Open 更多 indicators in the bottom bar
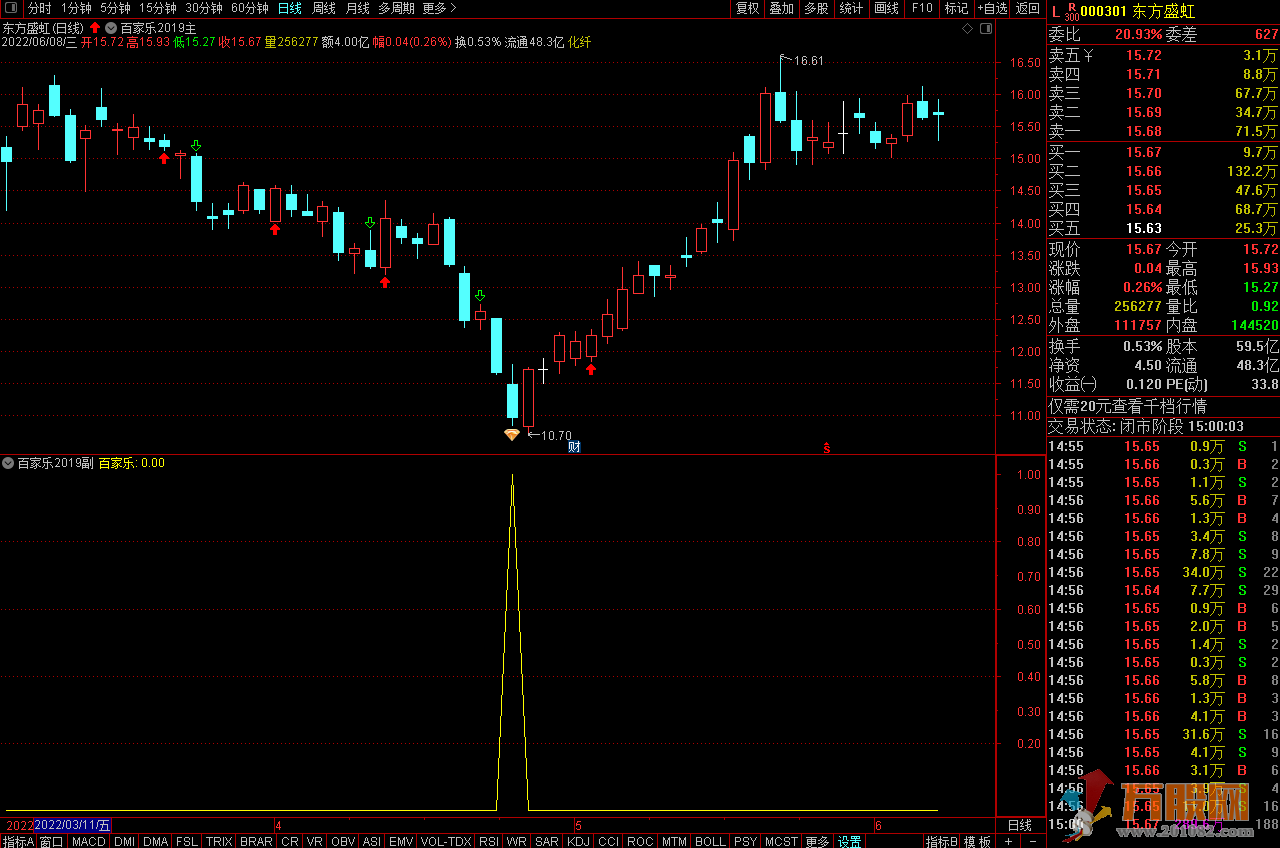 point(817,841)
